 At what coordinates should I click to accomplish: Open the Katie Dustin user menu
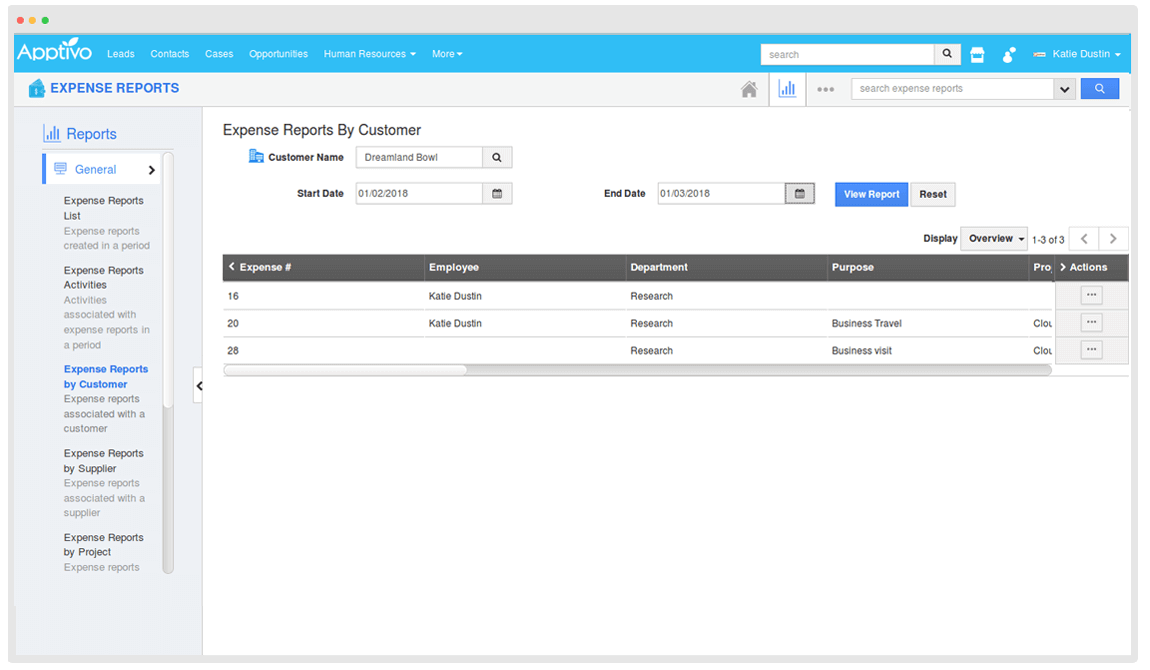[1085, 54]
